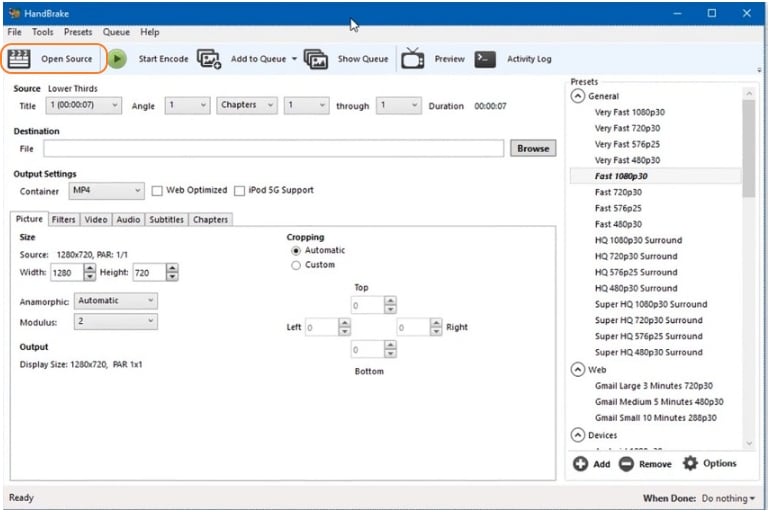Collapse the Devices presets group
771x512 pixels.
coord(578,435)
